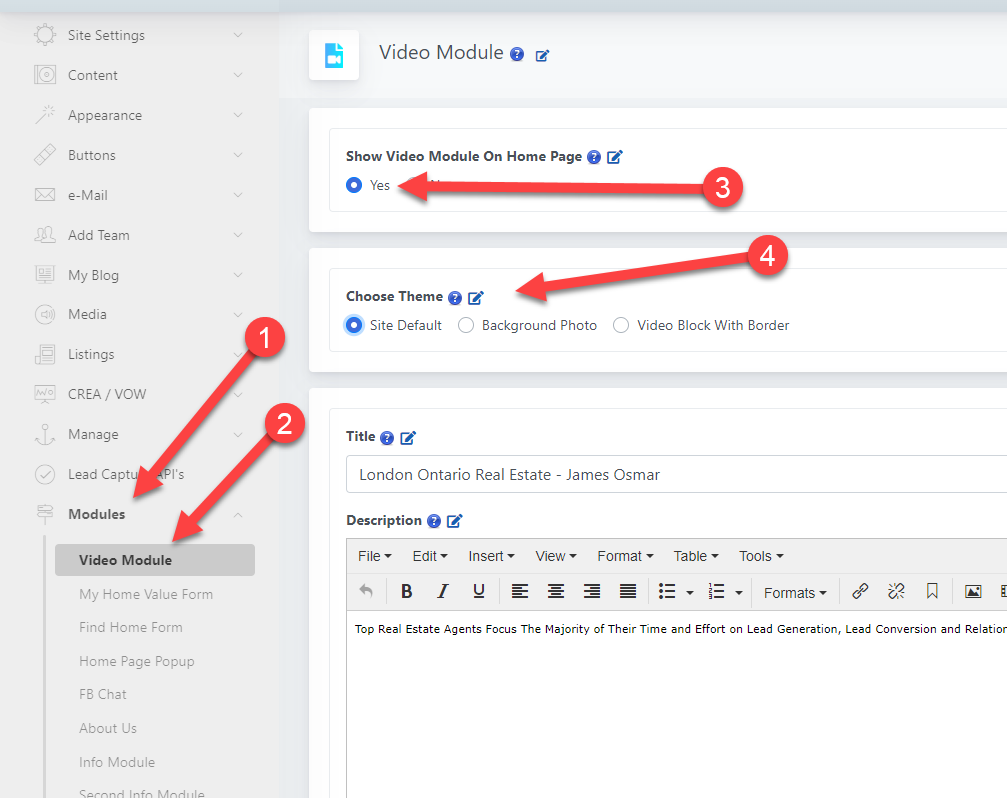Apply italic formatting in editor toolbar

pyautogui.click(x=443, y=592)
